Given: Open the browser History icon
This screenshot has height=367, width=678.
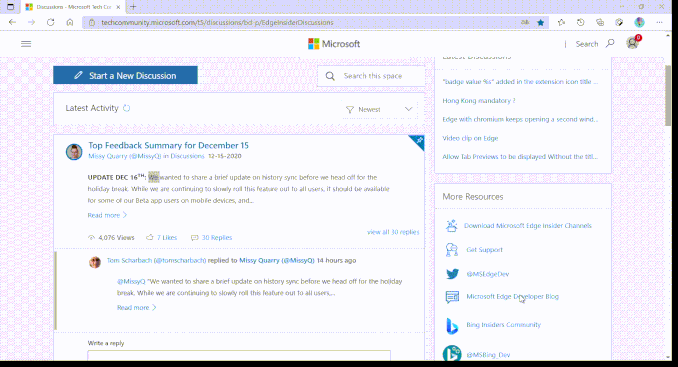Looking at the screenshot, I should [x=580, y=22].
